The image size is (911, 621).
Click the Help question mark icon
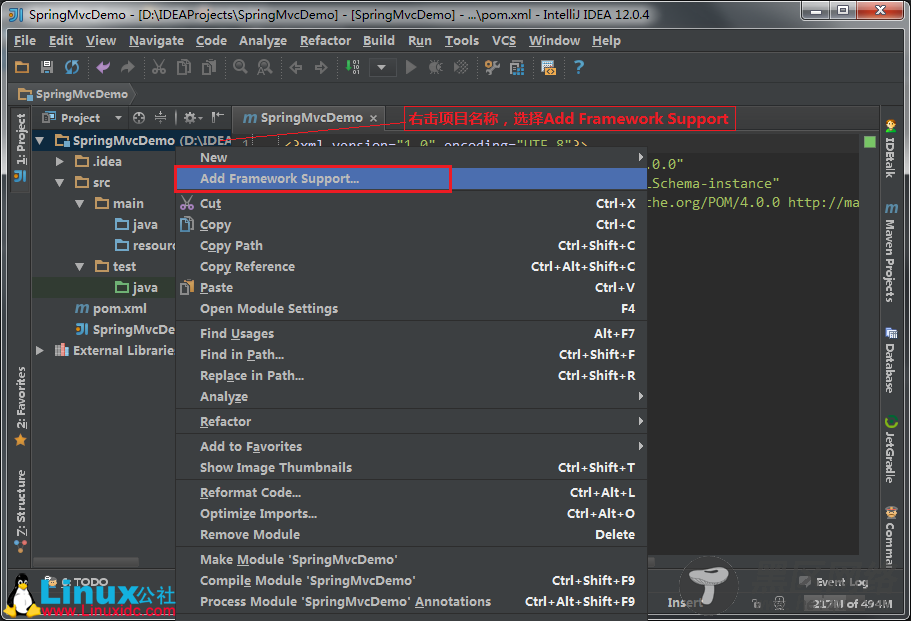[579, 67]
